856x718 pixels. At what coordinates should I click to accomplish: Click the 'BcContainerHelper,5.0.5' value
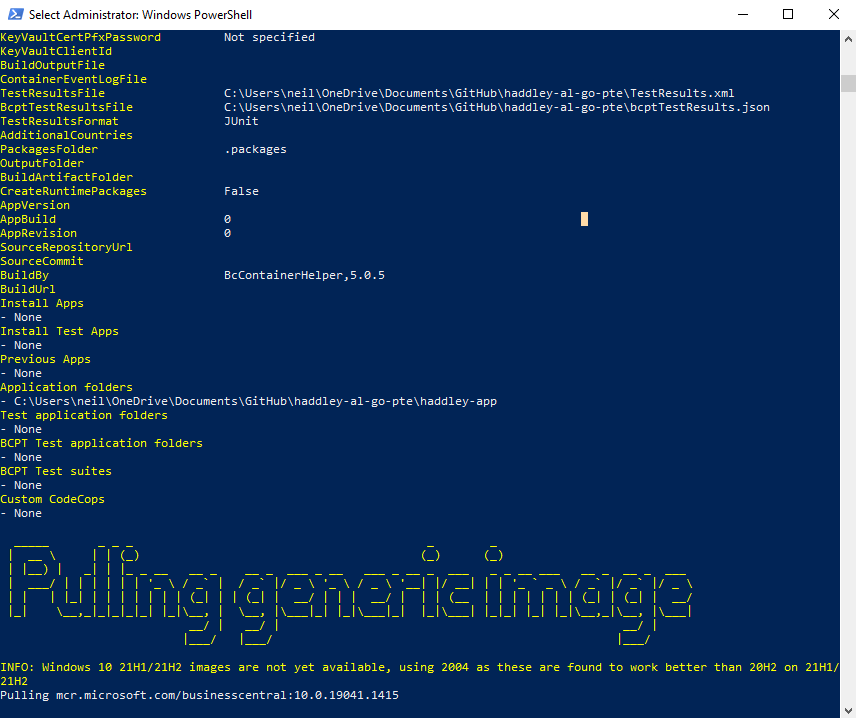[304, 275]
